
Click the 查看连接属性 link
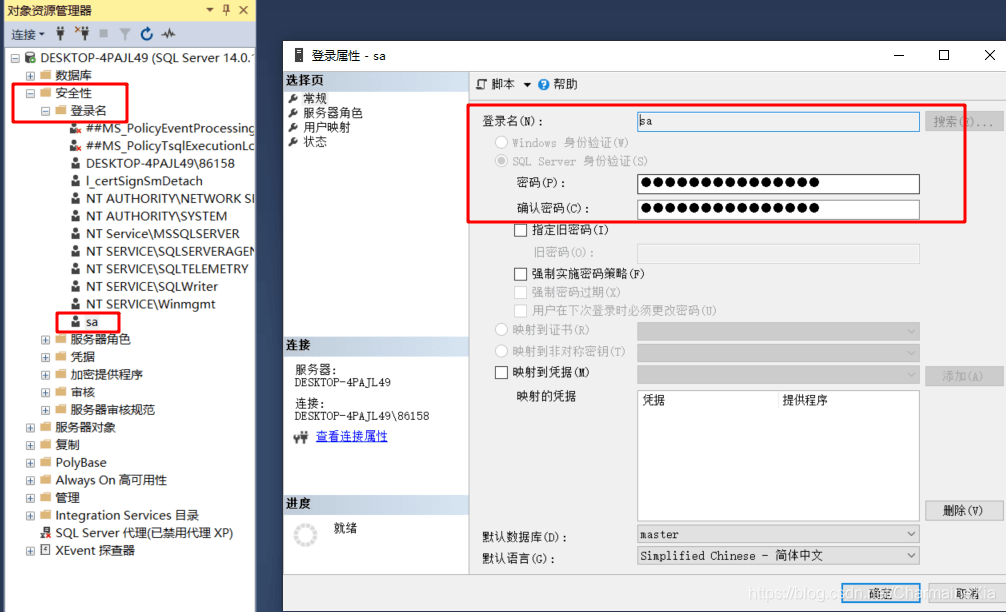(x=351, y=437)
